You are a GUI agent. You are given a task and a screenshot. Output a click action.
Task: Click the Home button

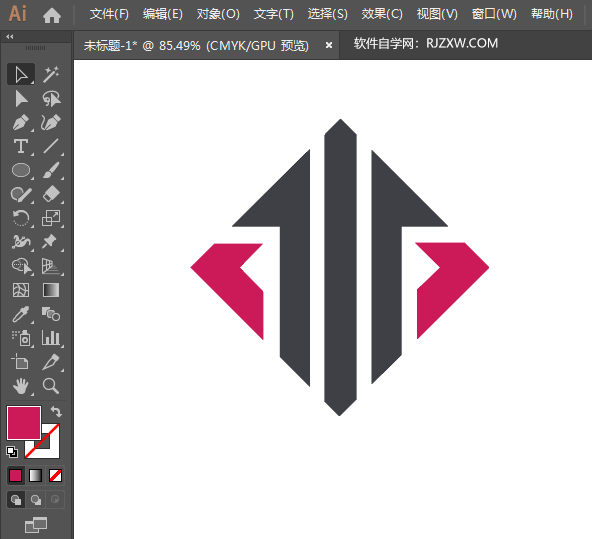(52, 15)
